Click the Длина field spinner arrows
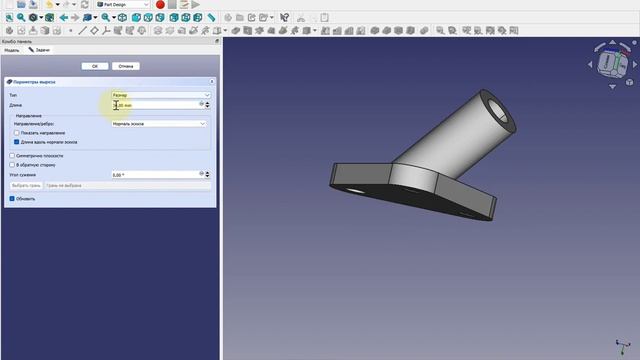This screenshot has width=640, height=360. [x=207, y=105]
